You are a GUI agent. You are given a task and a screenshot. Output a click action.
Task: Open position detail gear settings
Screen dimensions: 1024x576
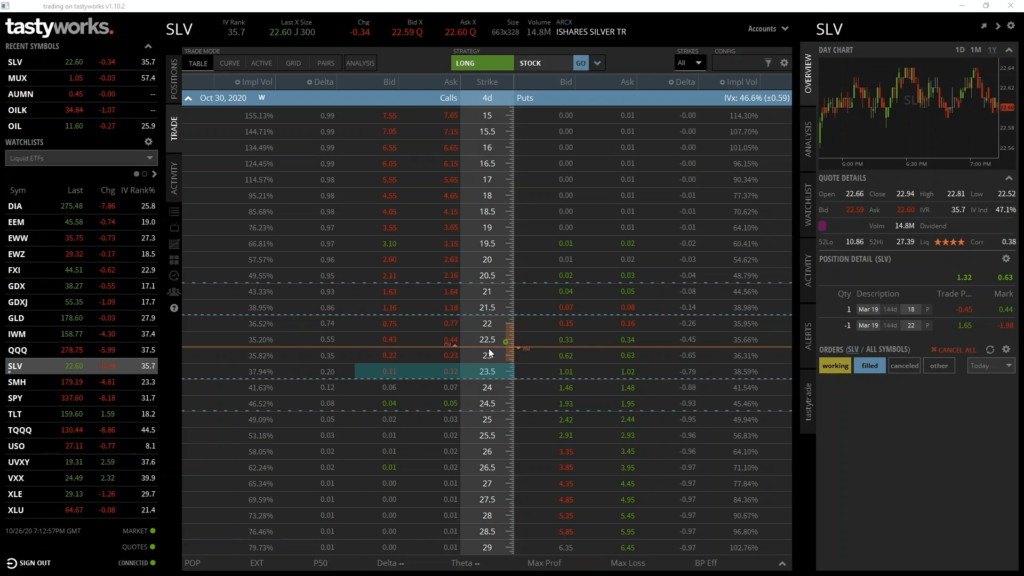coord(1006,259)
